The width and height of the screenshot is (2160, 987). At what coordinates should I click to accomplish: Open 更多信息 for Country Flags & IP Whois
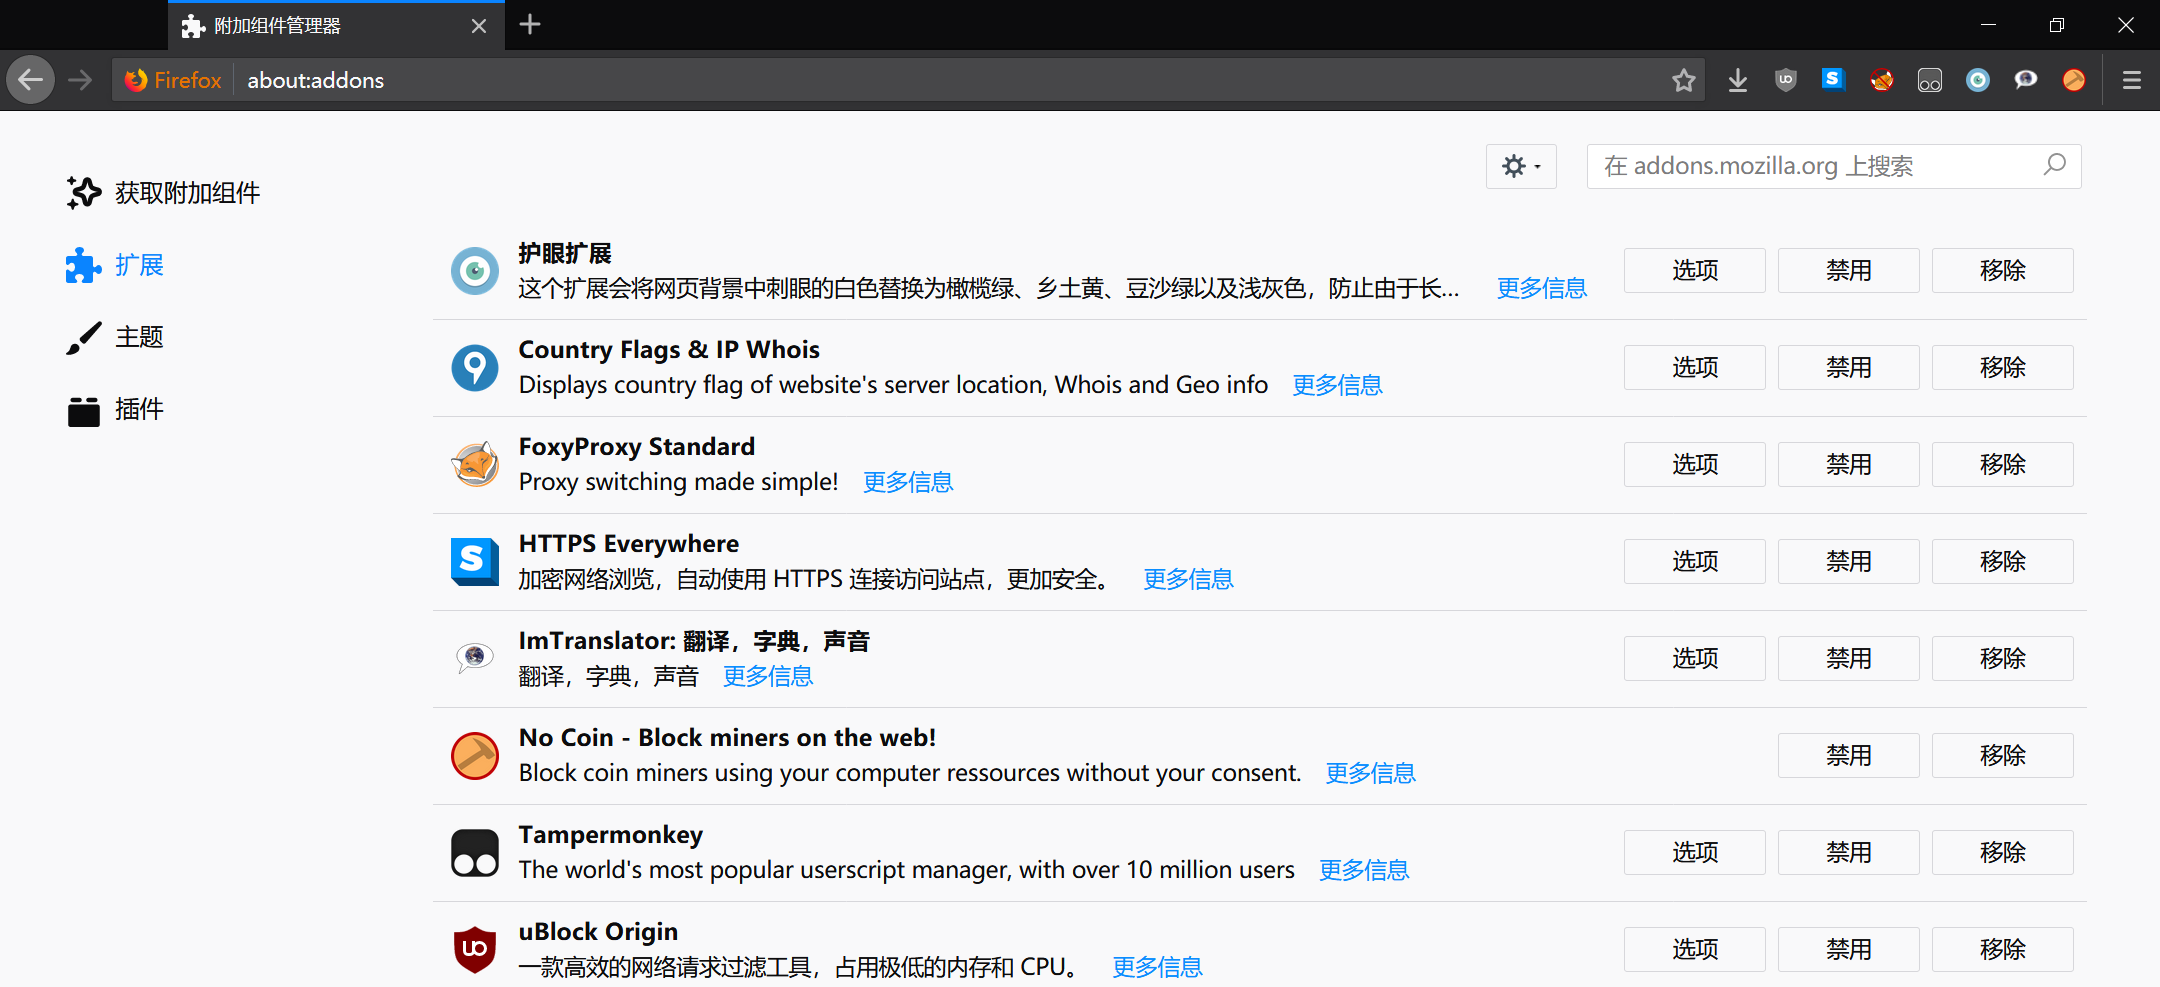tap(1338, 386)
